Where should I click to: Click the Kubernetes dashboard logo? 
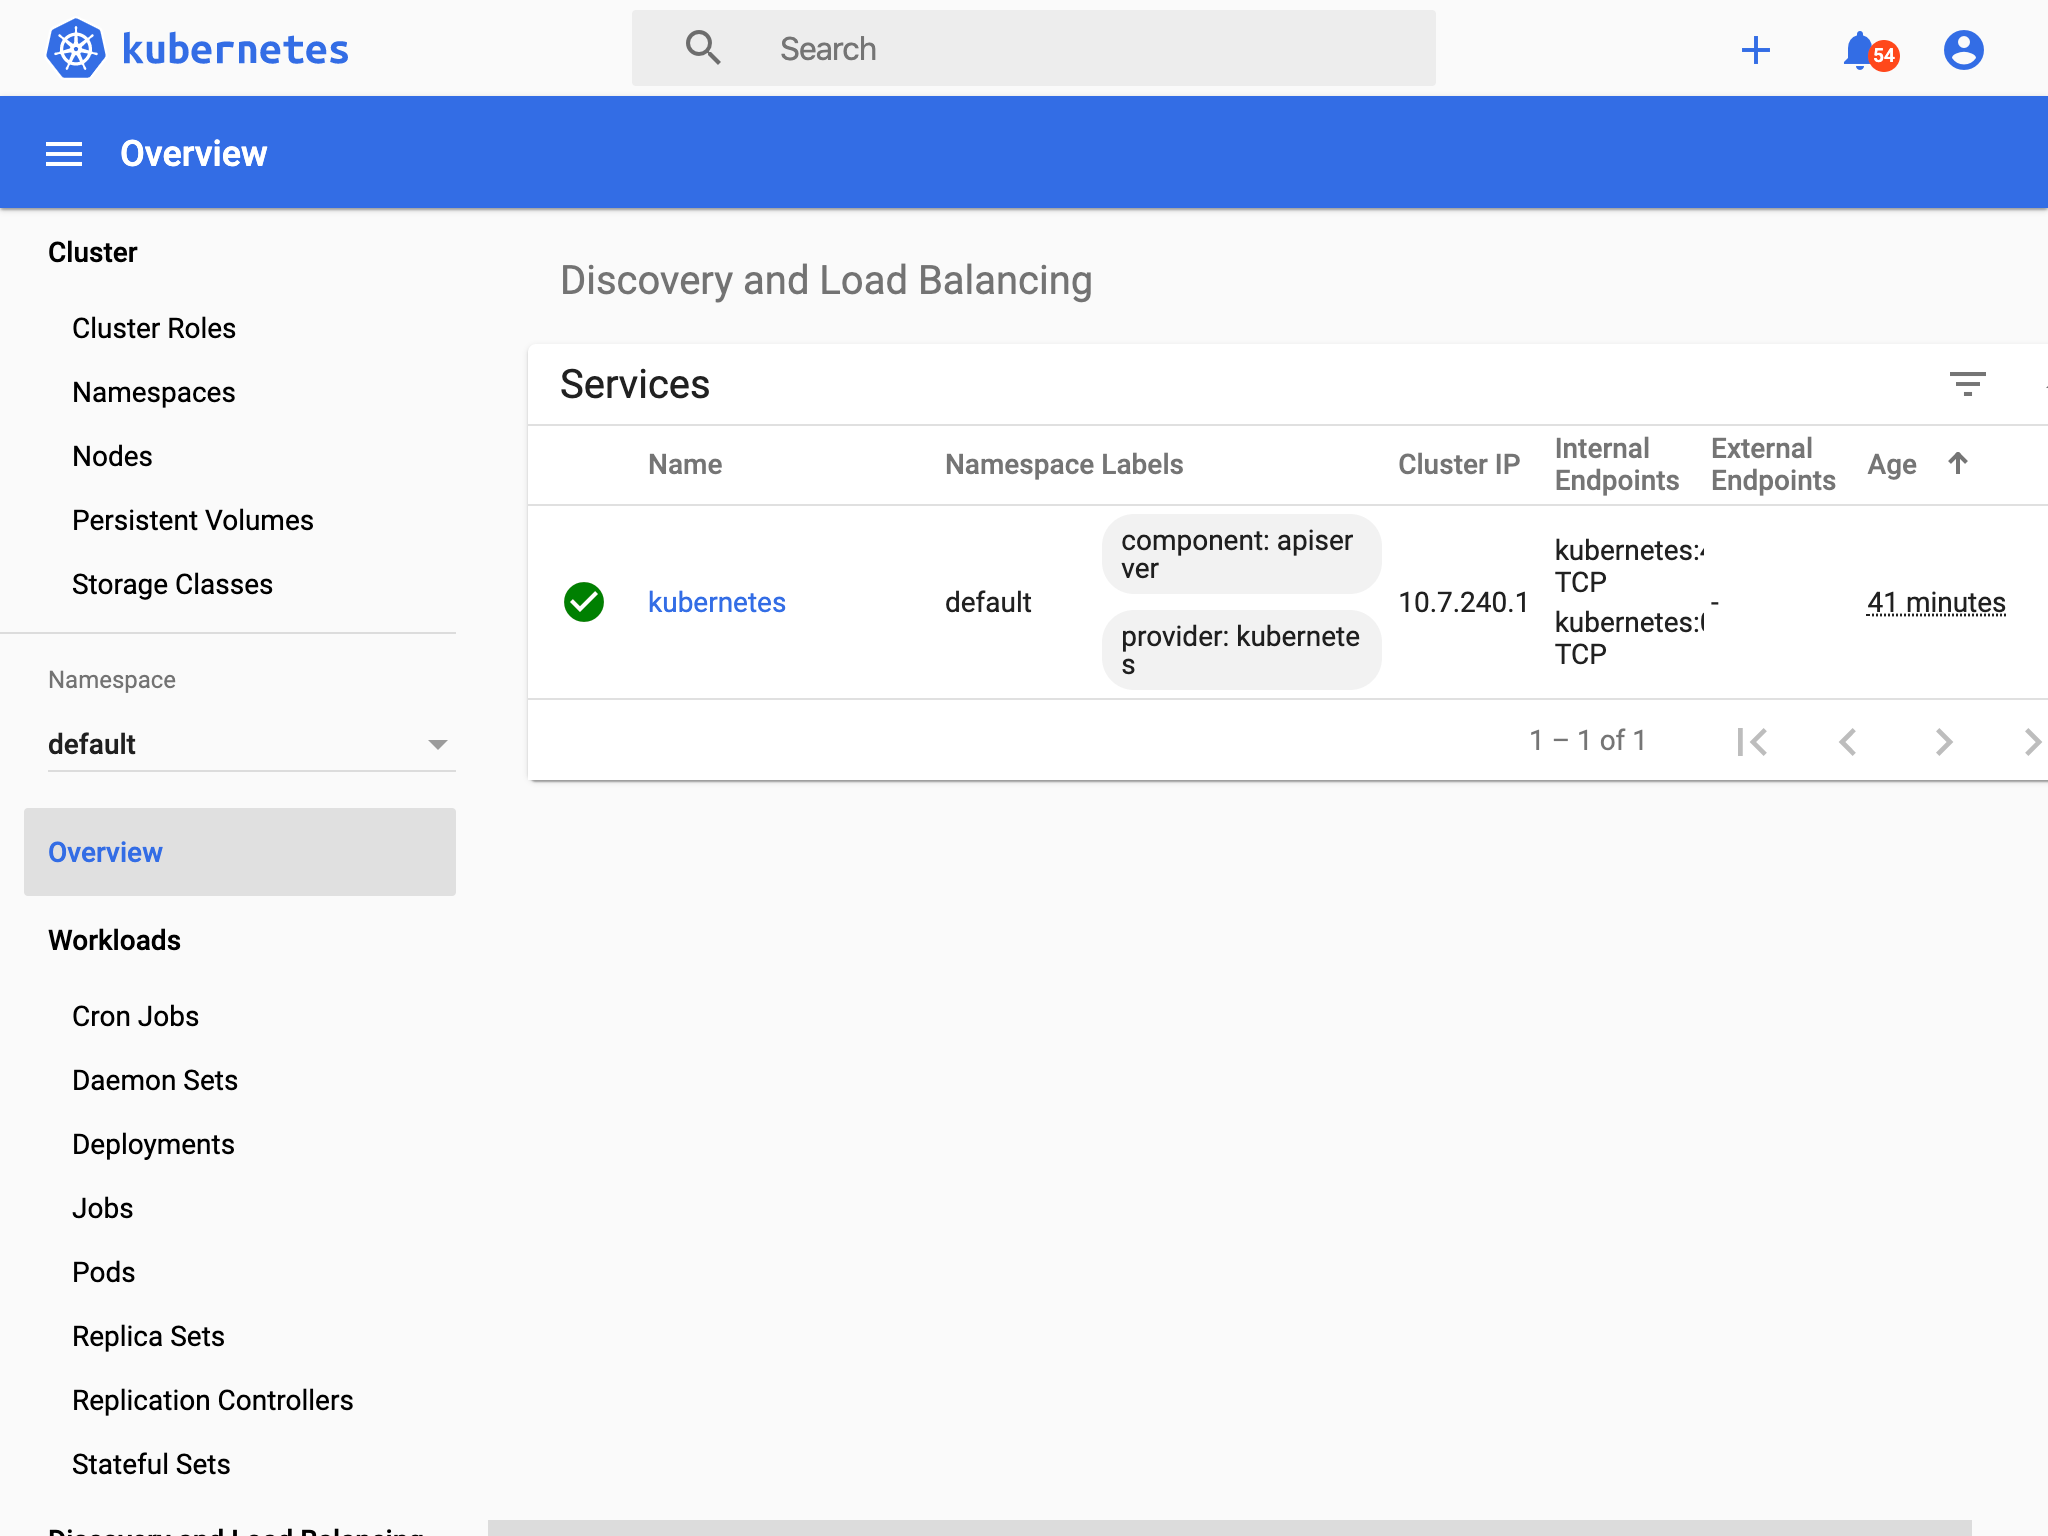click(195, 47)
